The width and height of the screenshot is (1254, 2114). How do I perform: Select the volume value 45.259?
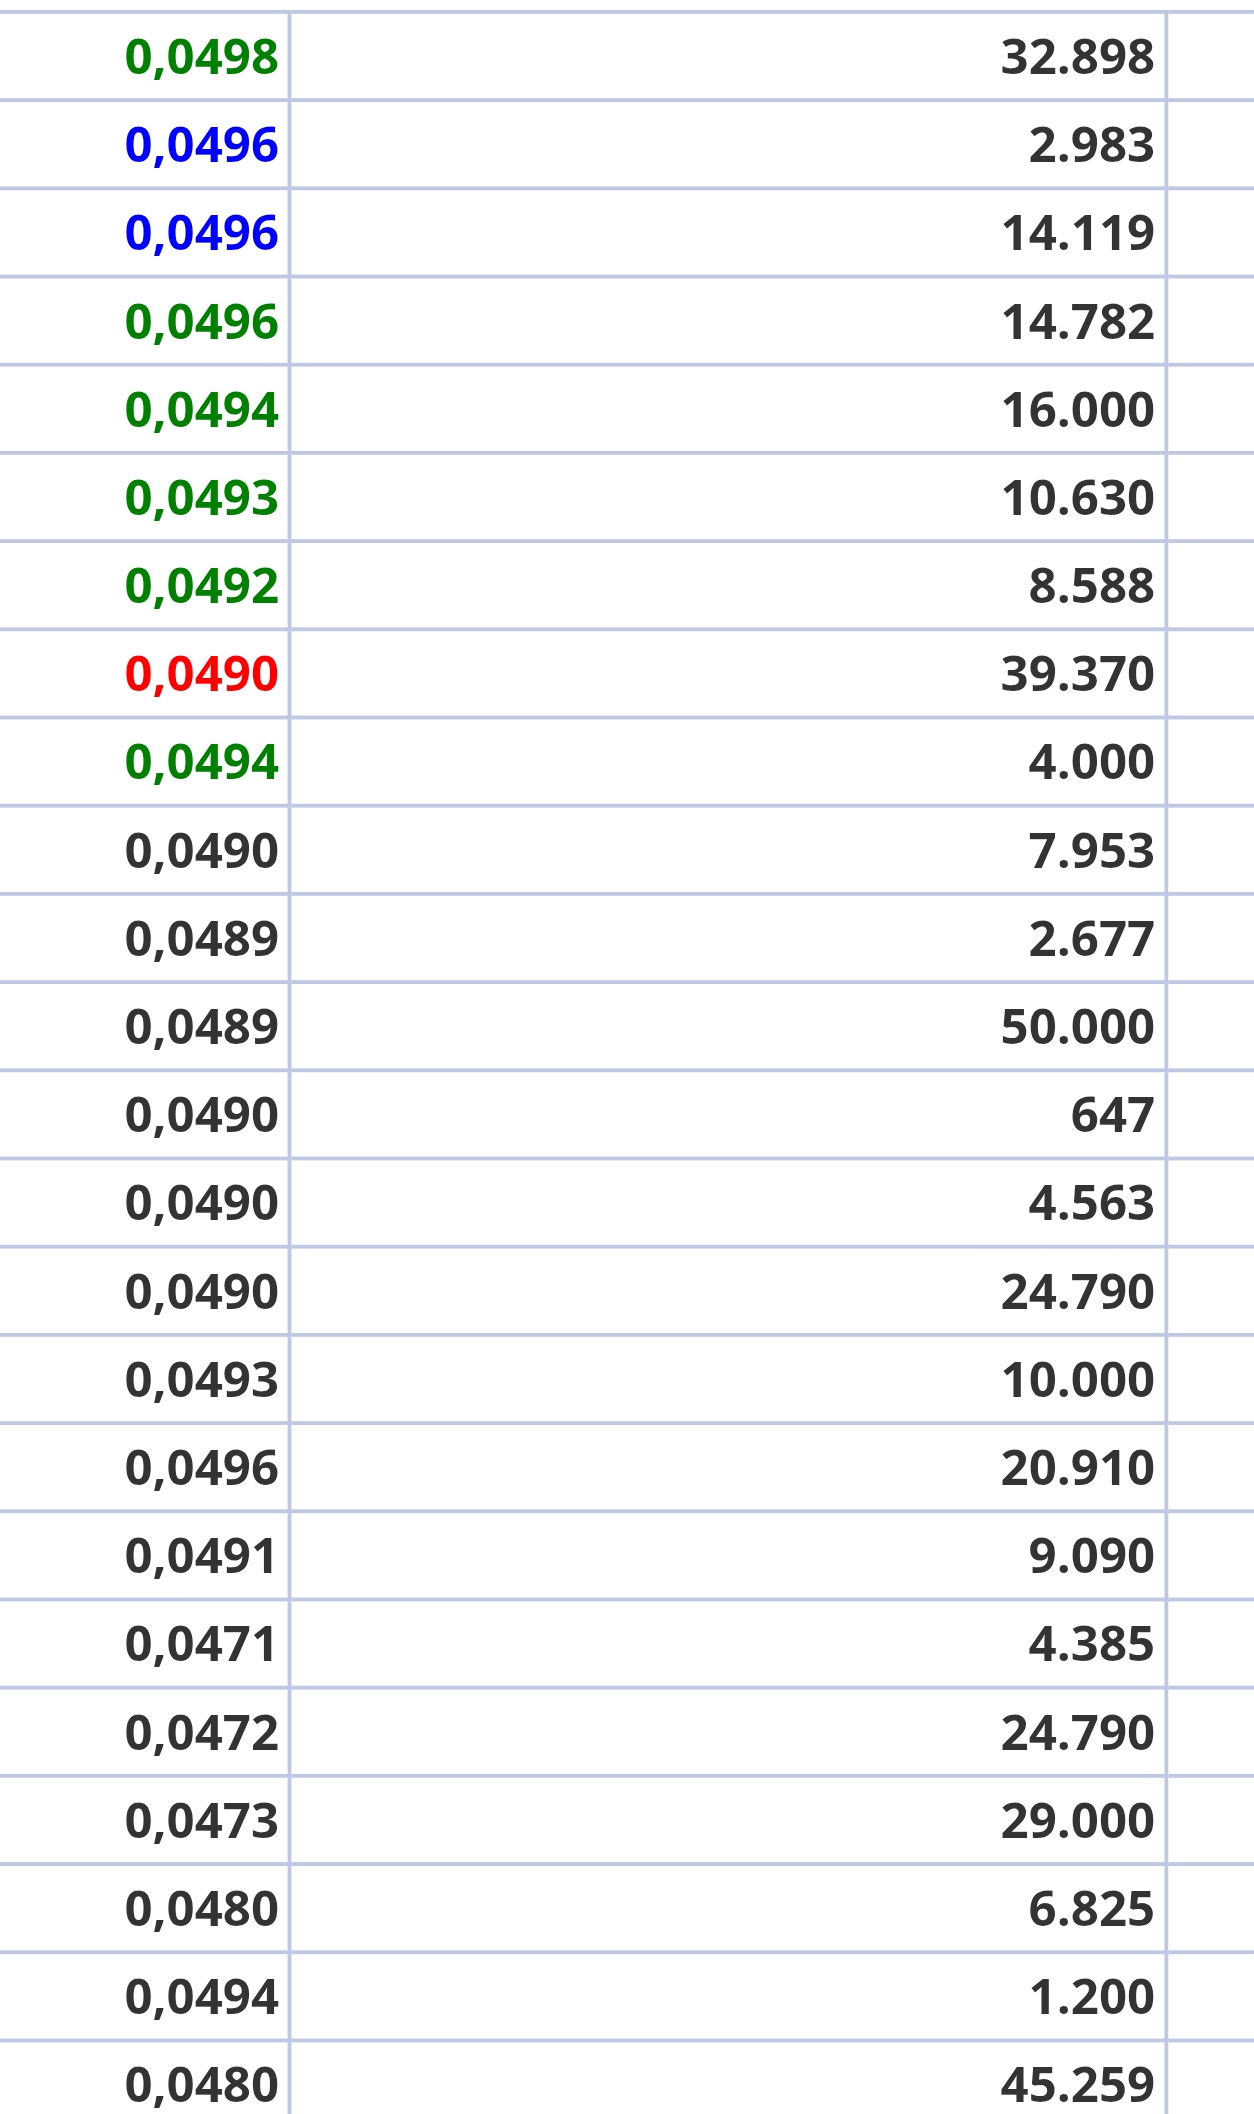tap(1078, 2085)
